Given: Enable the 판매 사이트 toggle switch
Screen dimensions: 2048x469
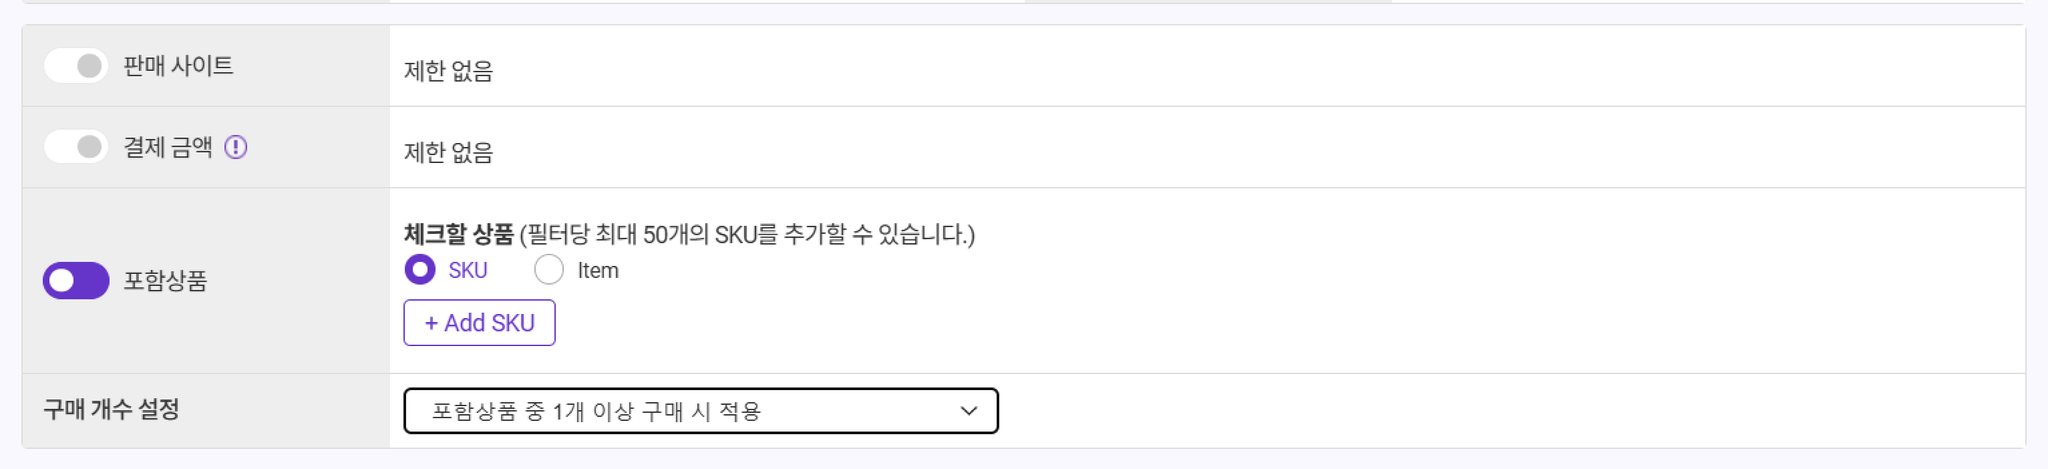Looking at the screenshot, I should (x=76, y=66).
